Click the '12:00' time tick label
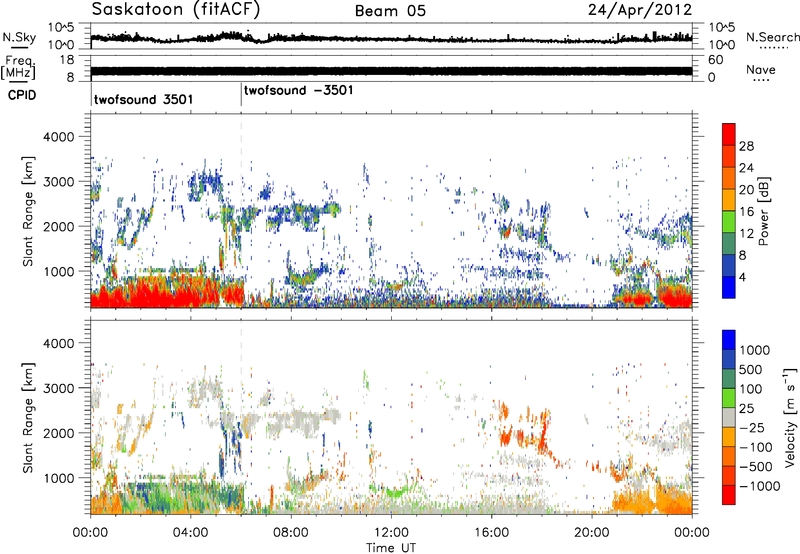Screen dimensions: 800x554 391,533
